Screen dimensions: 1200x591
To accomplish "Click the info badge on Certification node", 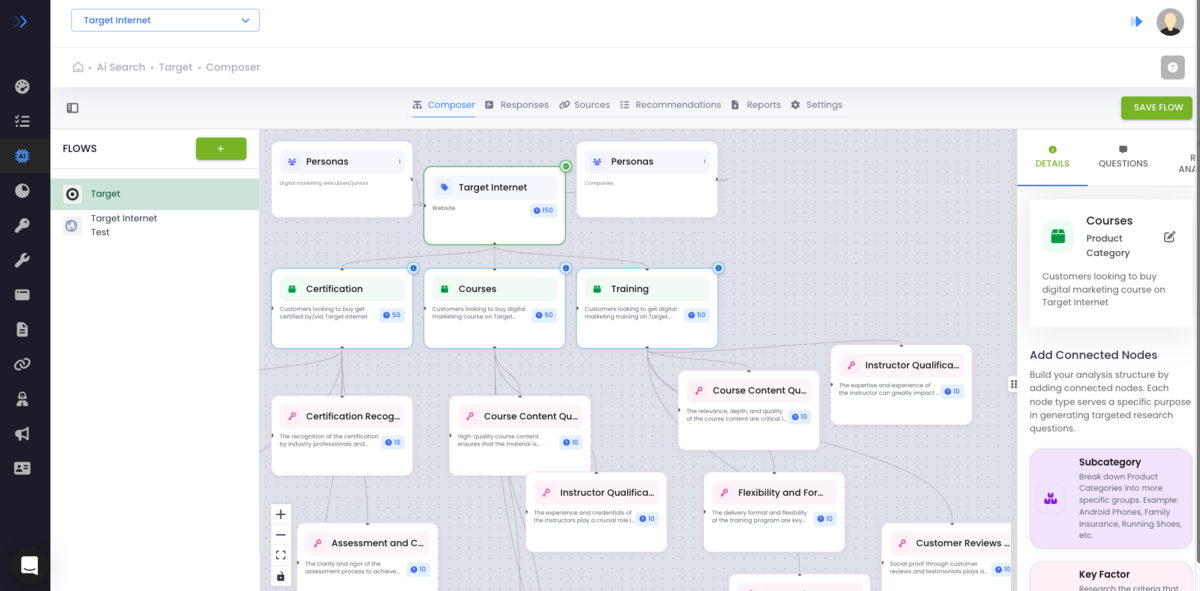I will point(412,268).
